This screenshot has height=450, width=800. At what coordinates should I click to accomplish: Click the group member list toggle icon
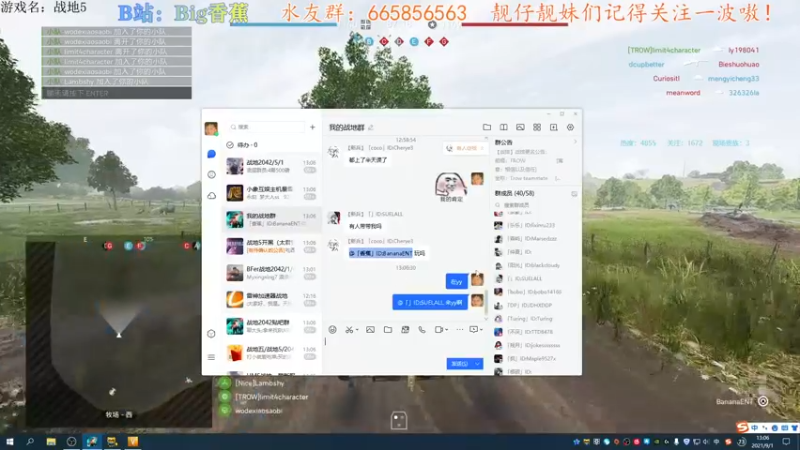pos(574,194)
